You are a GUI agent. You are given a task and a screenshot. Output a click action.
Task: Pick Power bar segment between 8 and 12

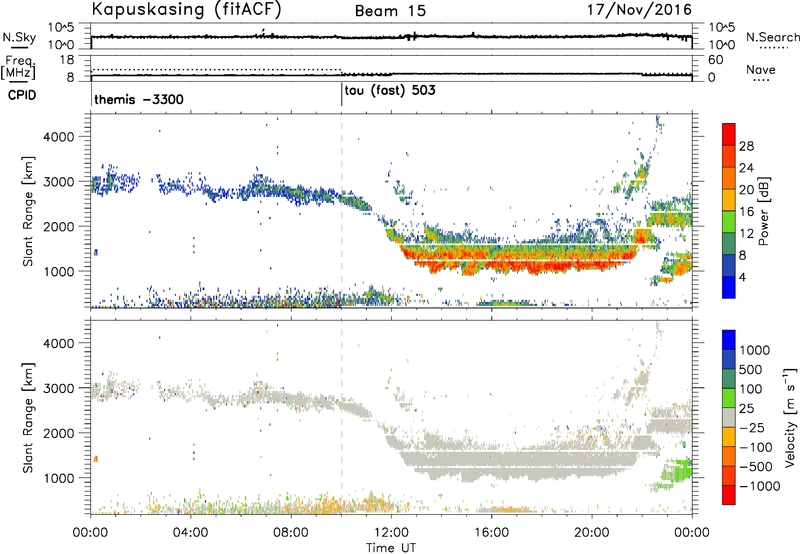coord(729,244)
